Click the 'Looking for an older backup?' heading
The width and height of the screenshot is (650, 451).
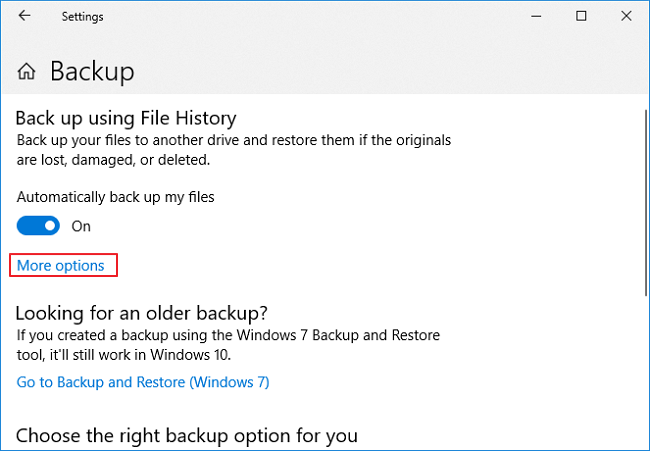click(143, 312)
